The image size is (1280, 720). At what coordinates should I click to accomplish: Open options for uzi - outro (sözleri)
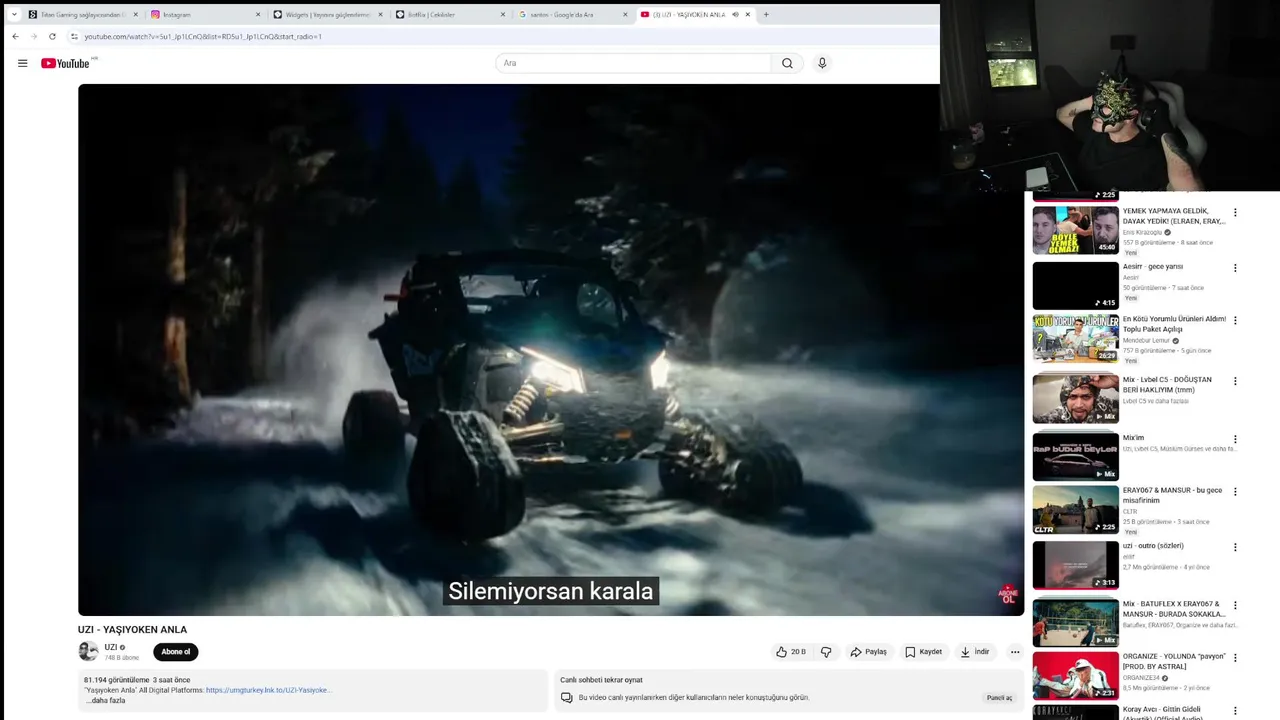(1235, 547)
